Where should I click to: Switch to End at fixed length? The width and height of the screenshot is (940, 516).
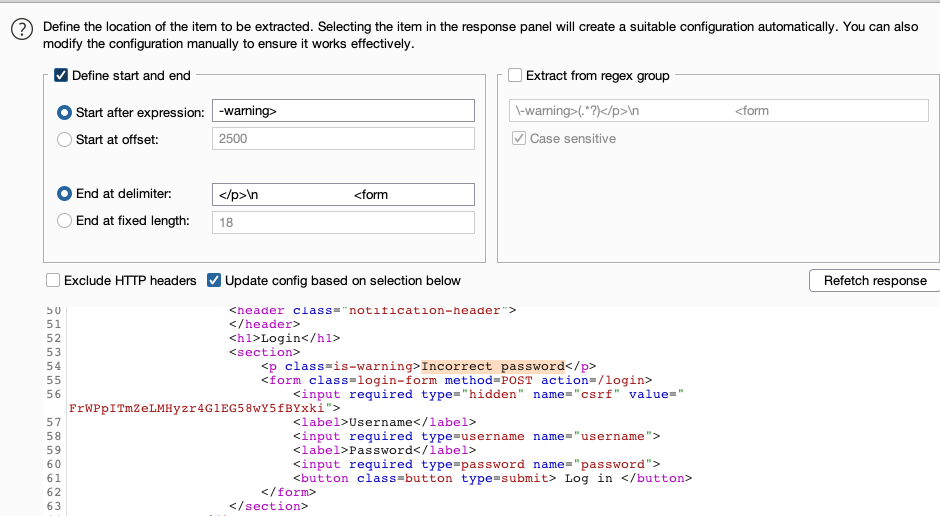(x=65, y=221)
